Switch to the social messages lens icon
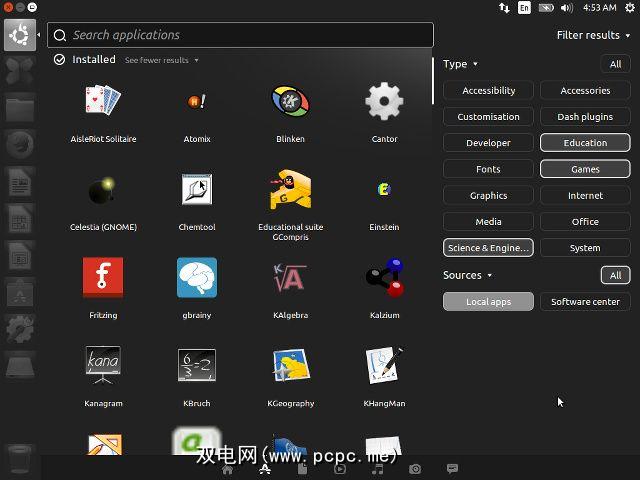Screen dimensions: 640x480 [x=452, y=469]
